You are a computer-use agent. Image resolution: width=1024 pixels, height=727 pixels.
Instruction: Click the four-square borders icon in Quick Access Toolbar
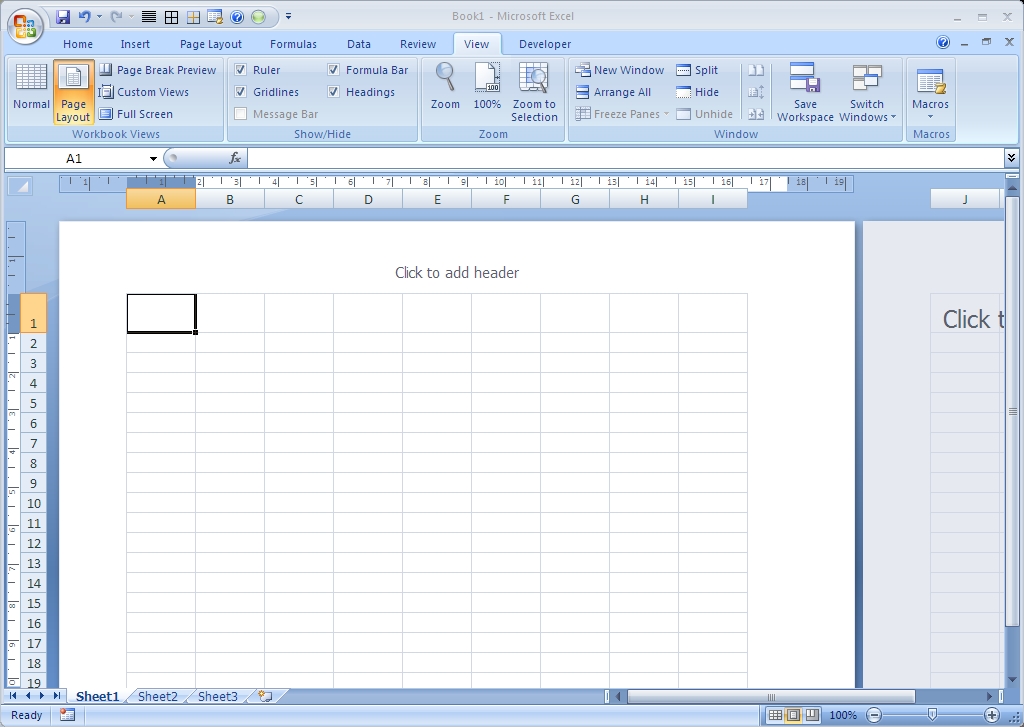(x=171, y=17)
